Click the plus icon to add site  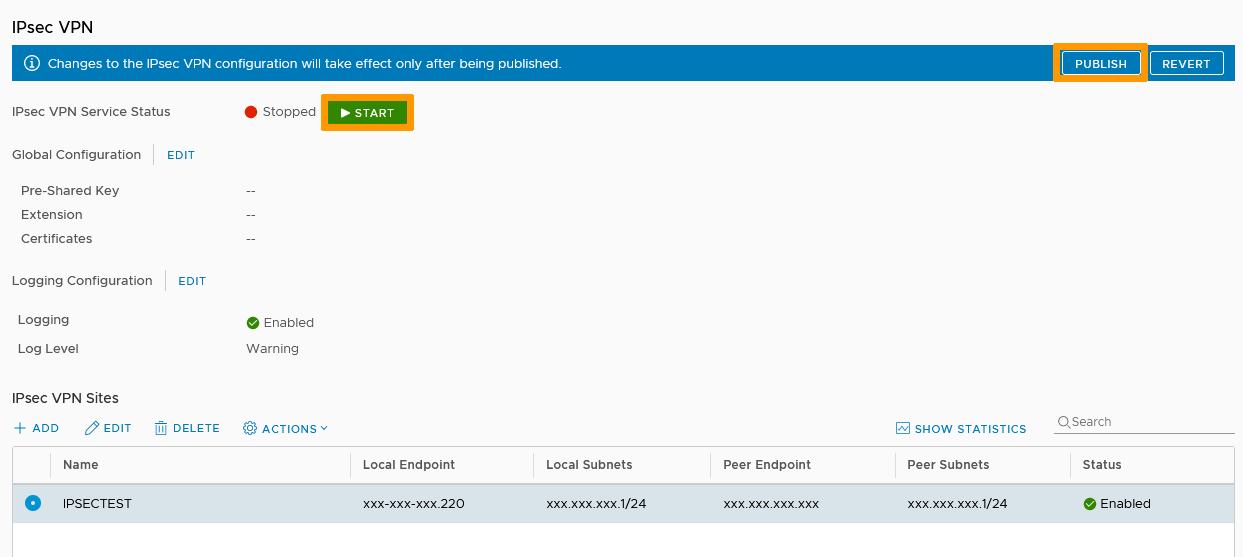point(20,428)
